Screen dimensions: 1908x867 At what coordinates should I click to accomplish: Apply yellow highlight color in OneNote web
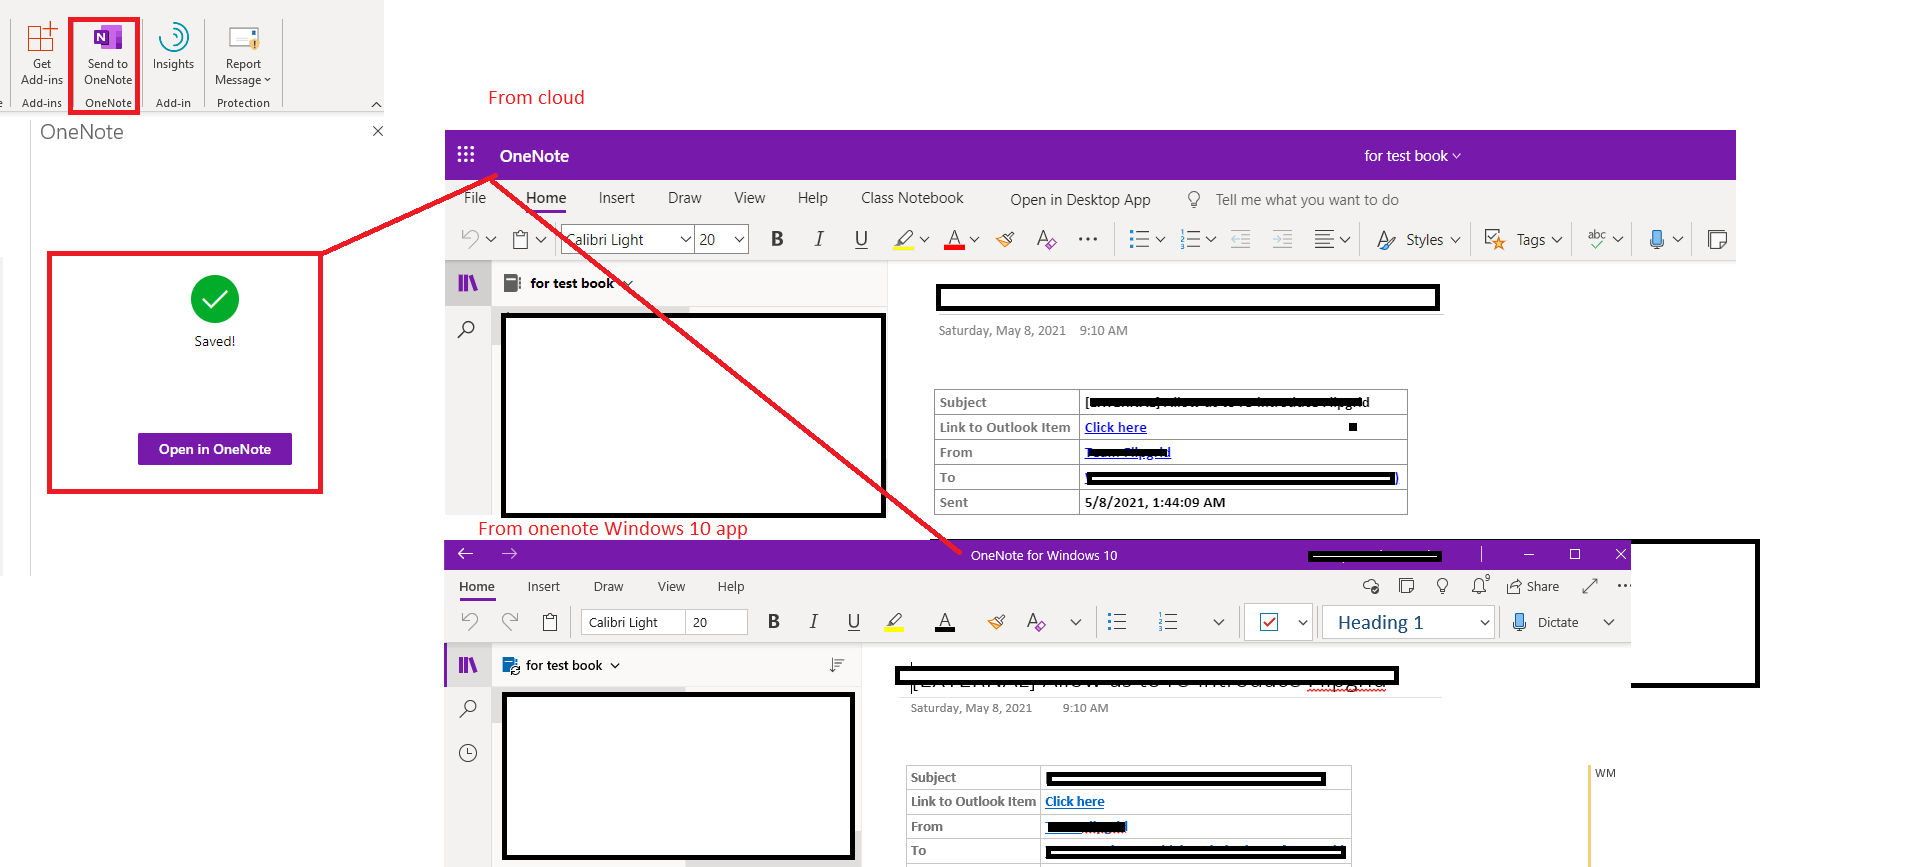904,239
